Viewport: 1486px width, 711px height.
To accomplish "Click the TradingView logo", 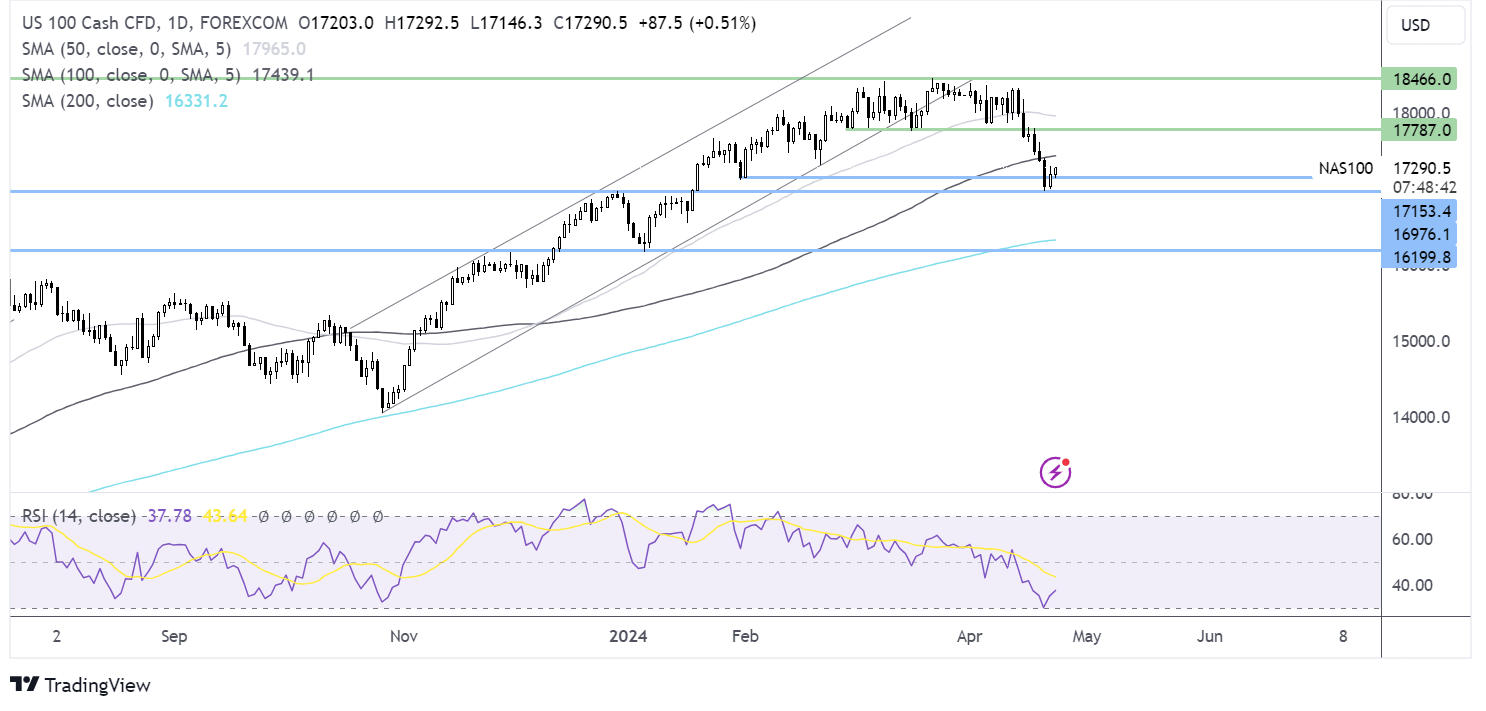I will [80, 685].
